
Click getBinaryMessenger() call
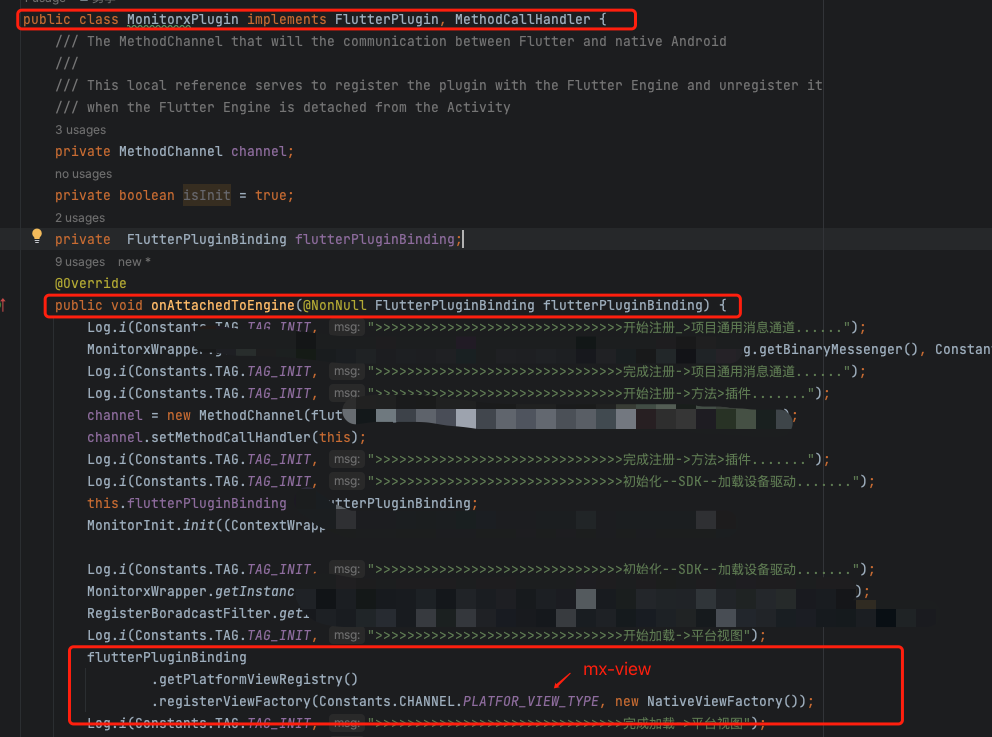pyautogui.click(x=838, y=350)
